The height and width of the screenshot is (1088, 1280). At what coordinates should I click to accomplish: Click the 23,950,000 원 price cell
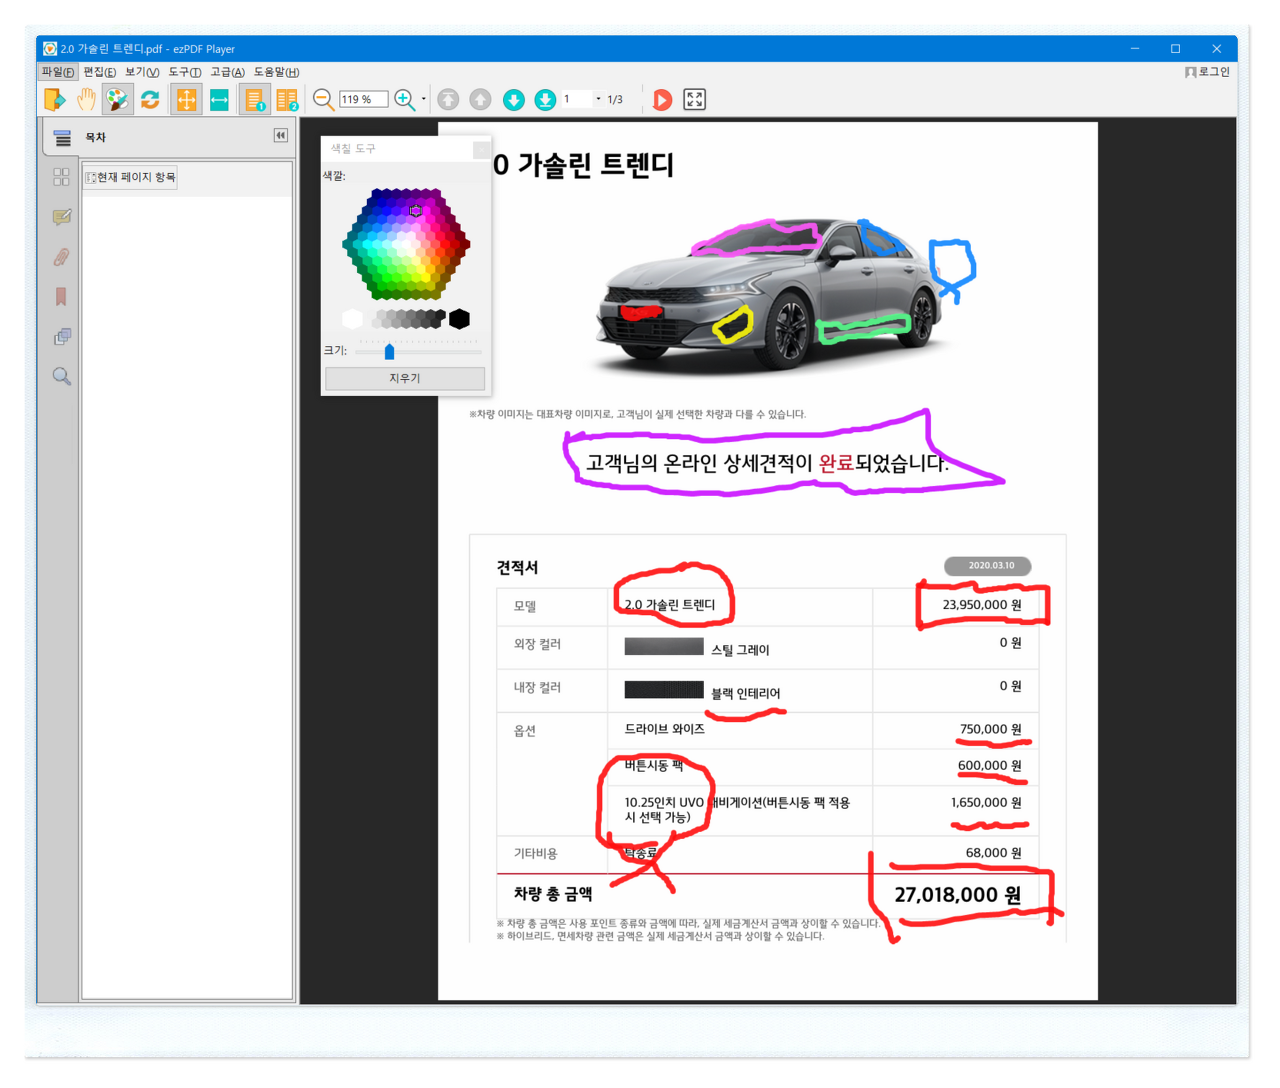[x=982, y=605]
